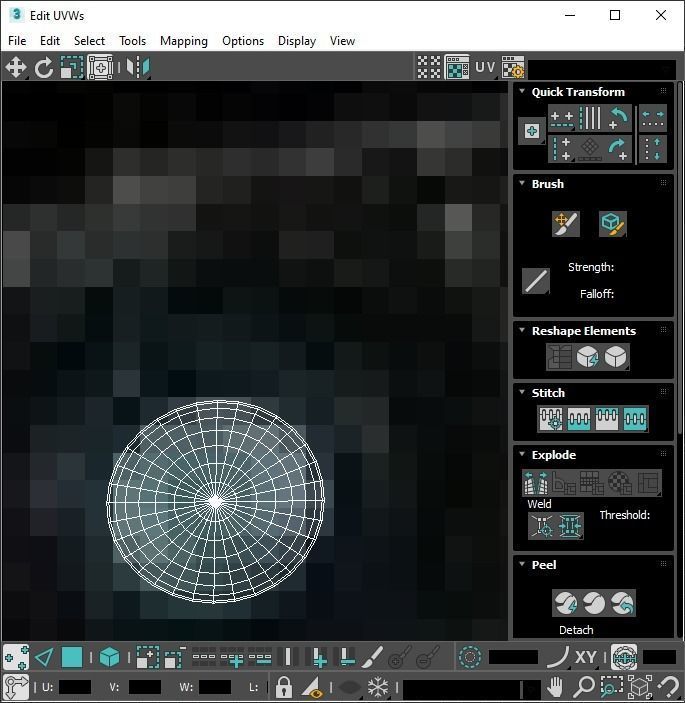Open the Mapping menu

coord(184,41)
